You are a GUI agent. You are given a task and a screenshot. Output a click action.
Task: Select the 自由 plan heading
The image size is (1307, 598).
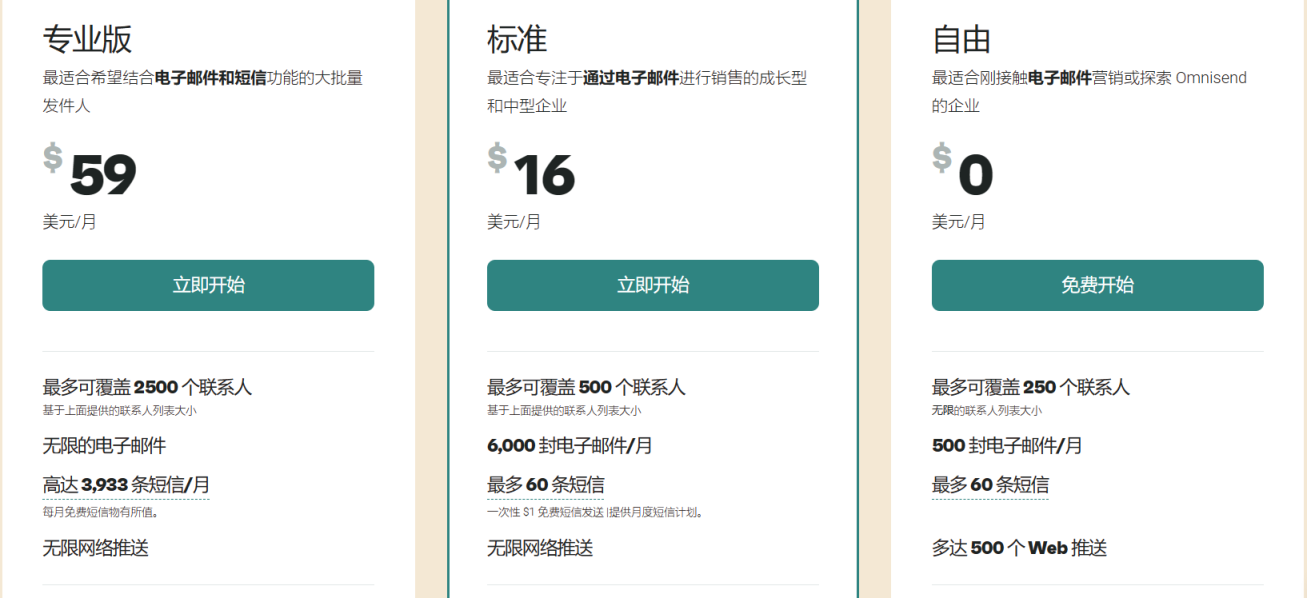coord(961,39)
